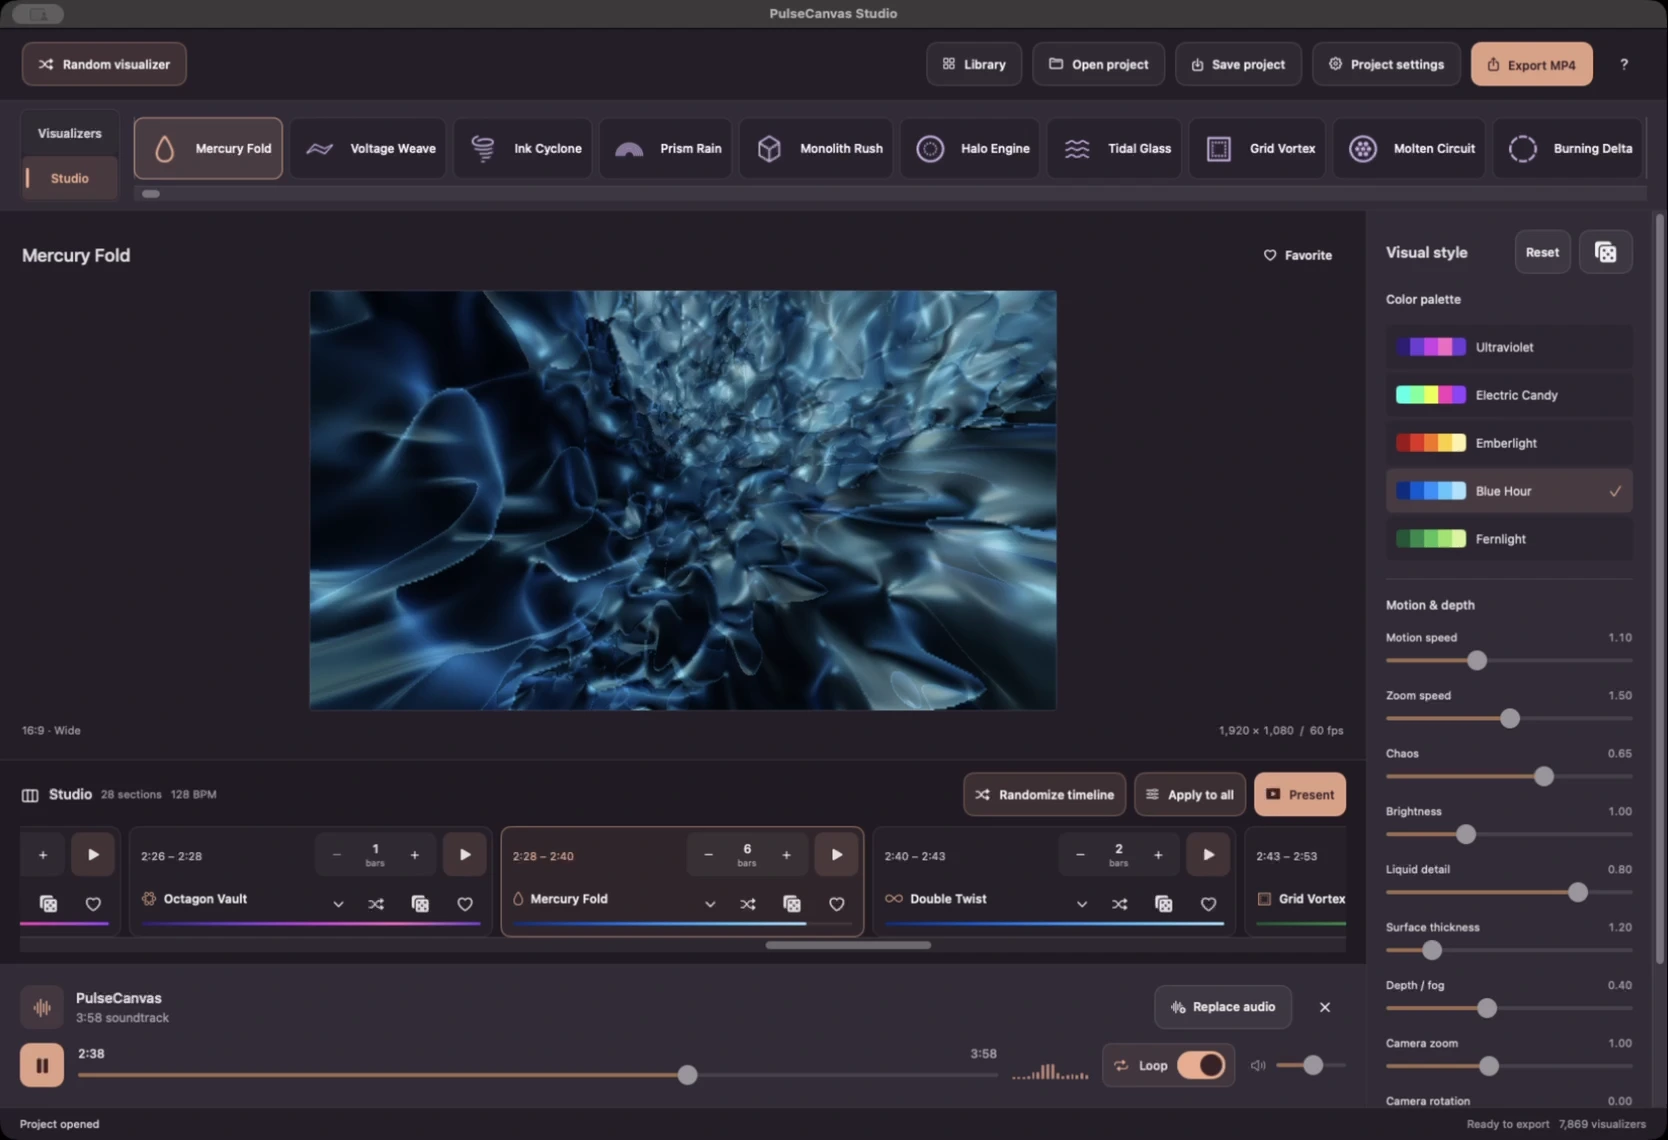
Task: Click the volume speaker icon
Action: click(x=1258, y=1065)
